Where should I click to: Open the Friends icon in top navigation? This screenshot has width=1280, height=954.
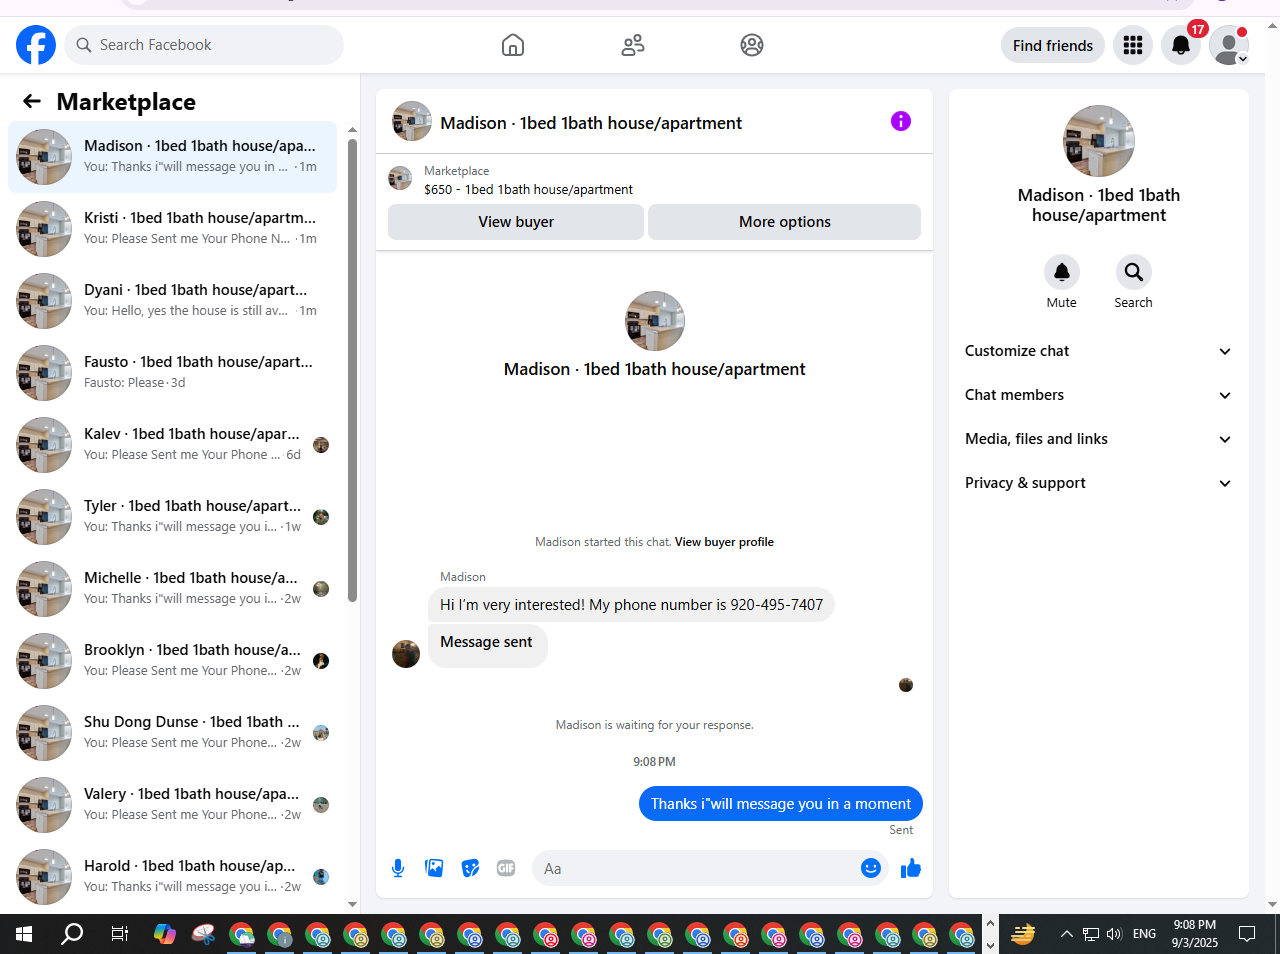point(633,45)
